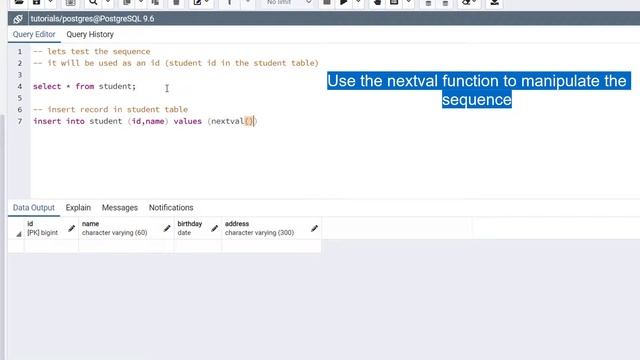
Task: Click the select-all corner triangle in results grid
Action: (x=18, y=234)
